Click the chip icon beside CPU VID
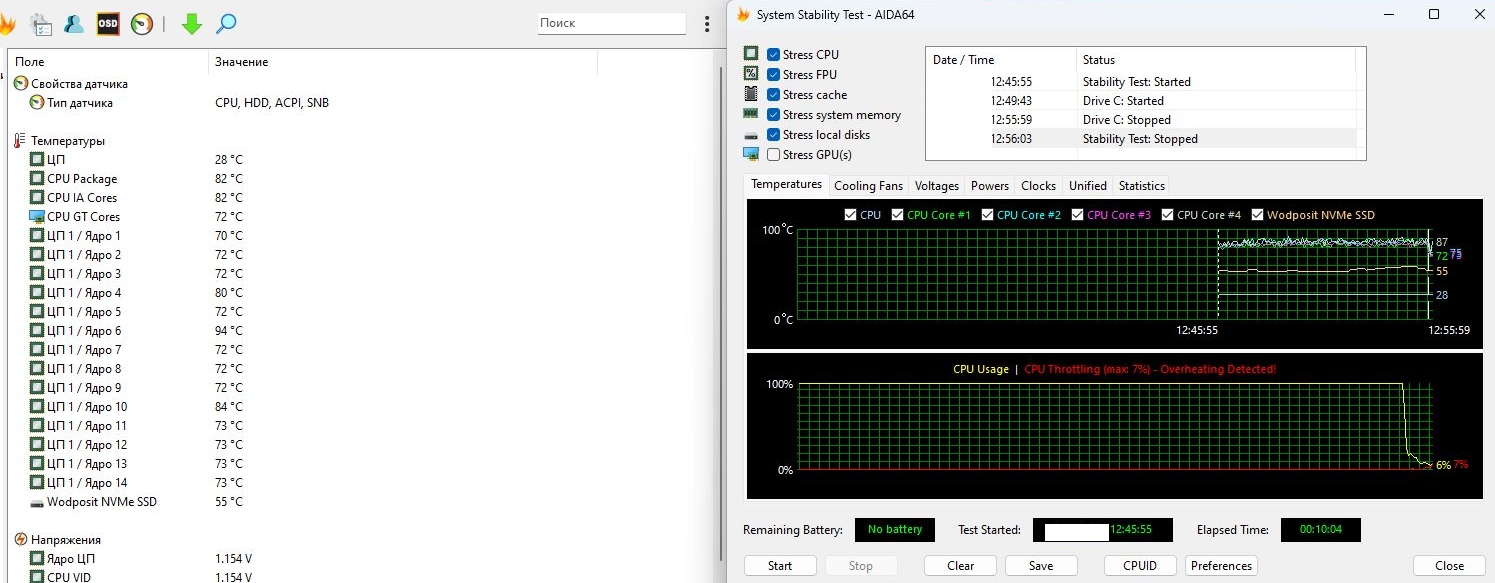 pos(37,577)
